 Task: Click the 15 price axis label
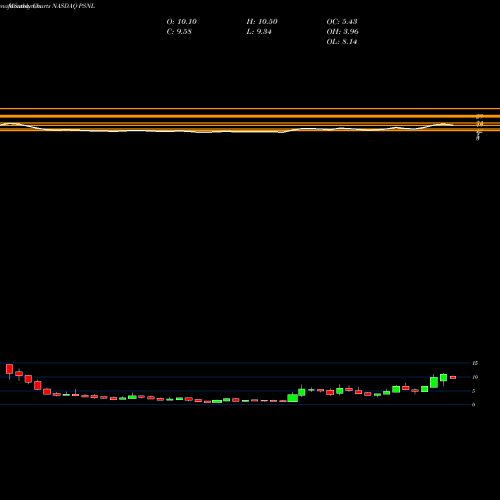pos(475,363)
